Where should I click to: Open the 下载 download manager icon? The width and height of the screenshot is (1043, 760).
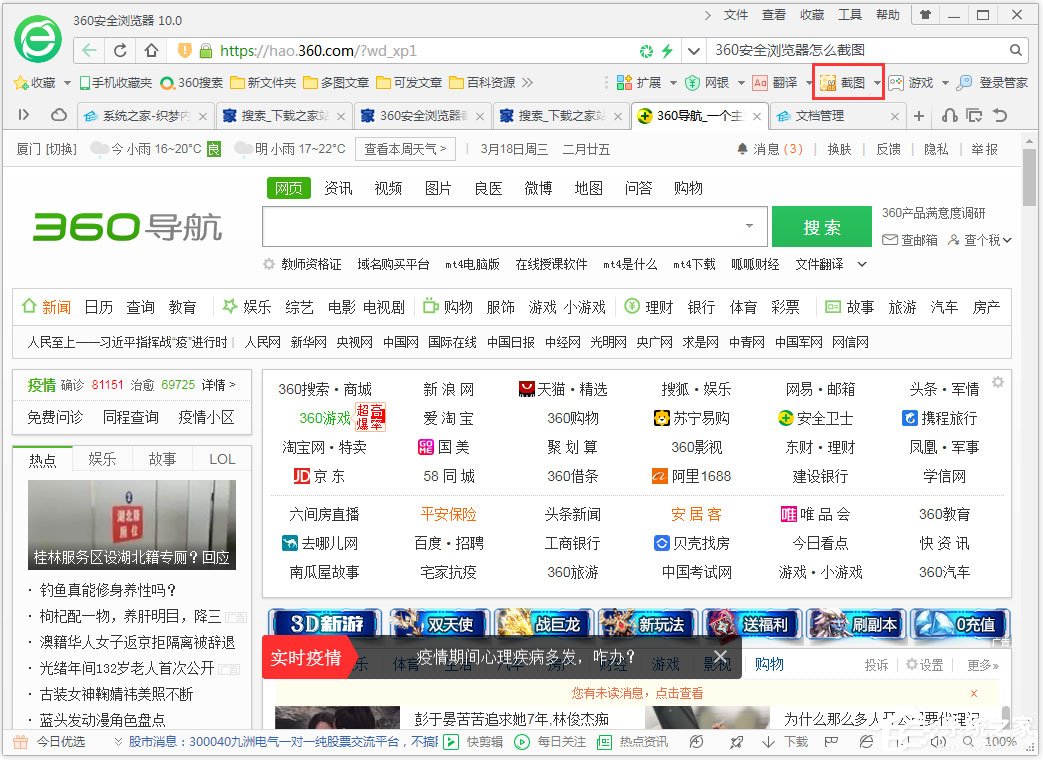coord(777,742)
